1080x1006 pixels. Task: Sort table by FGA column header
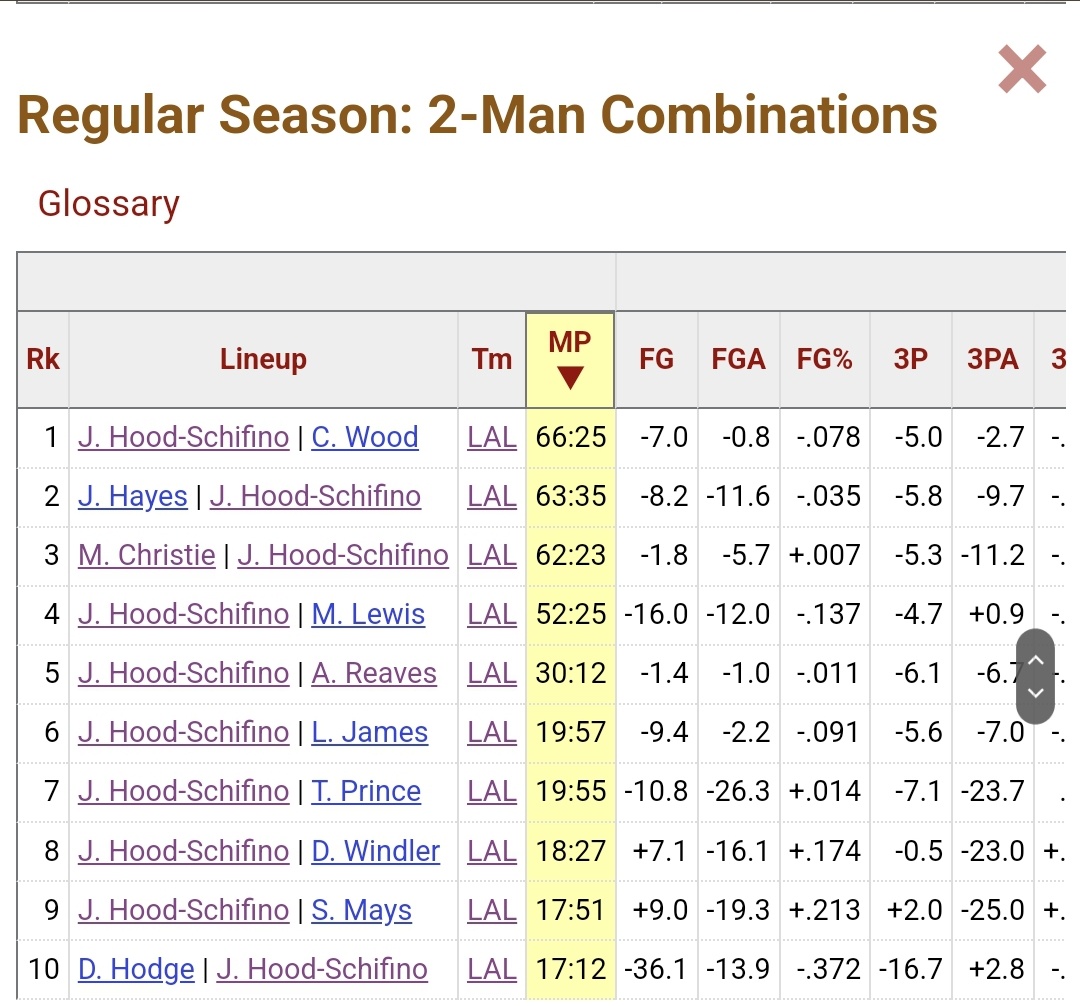[738, 359]
